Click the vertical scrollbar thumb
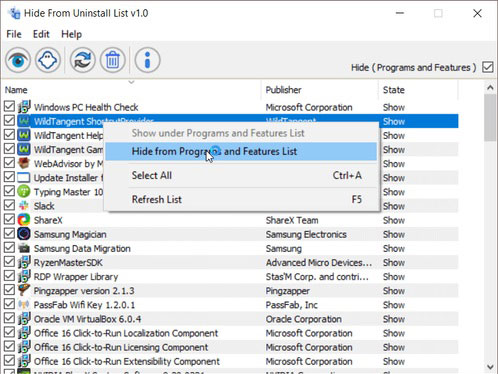Screen dimensions: 498x374 pyautogui.click(x=490, y=117)
